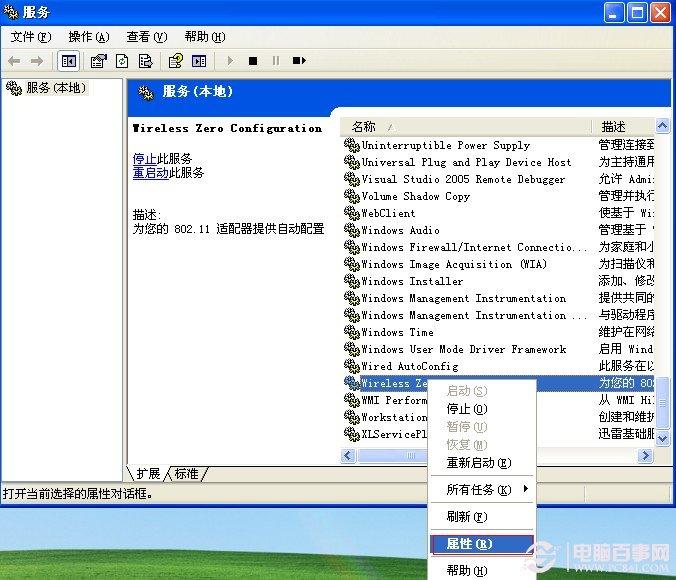Click gear icon of WebClient service

(x=352, y=213)
